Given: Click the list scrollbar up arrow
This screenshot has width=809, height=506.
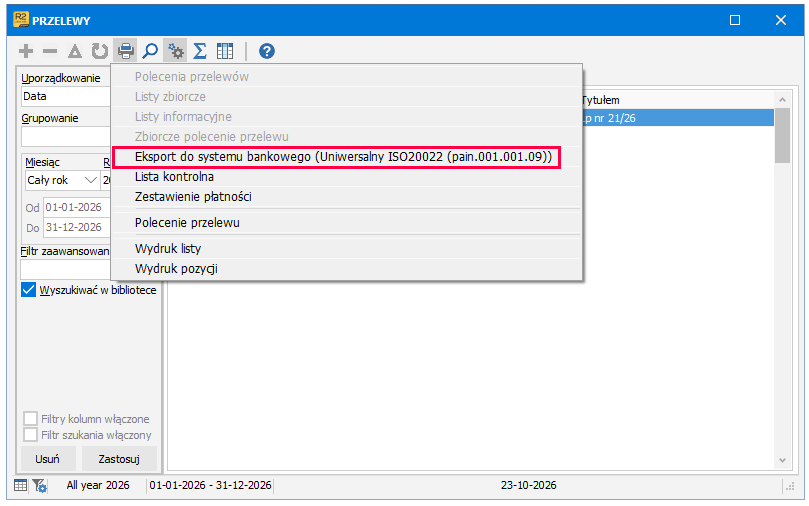Looking at the screenshot, I should click(x=782, y=100).
